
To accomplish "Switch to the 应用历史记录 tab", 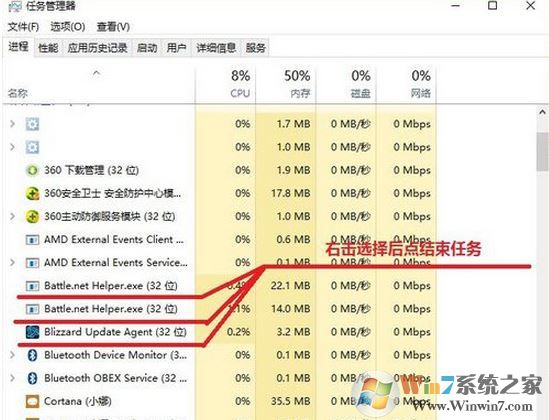I will click(97, 48).
